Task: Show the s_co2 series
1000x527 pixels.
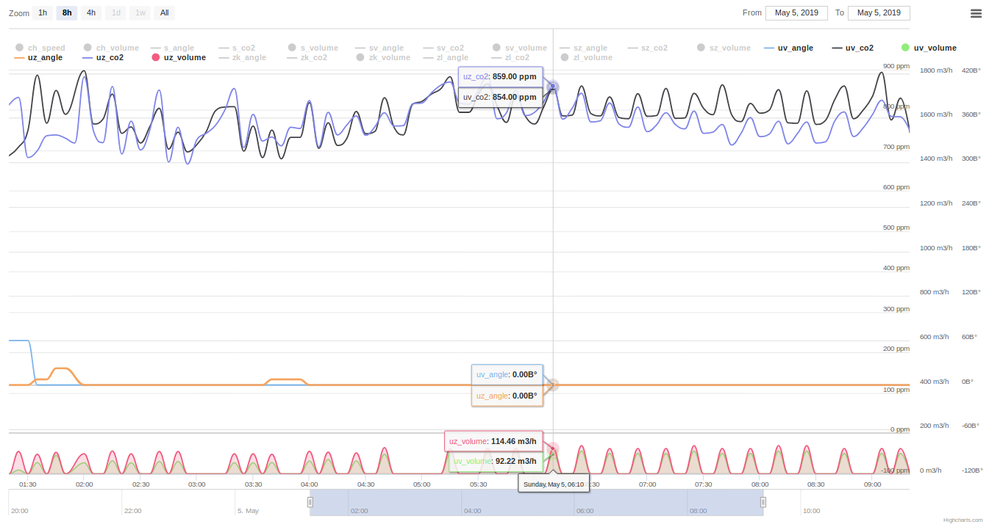Action: [244, 48]
